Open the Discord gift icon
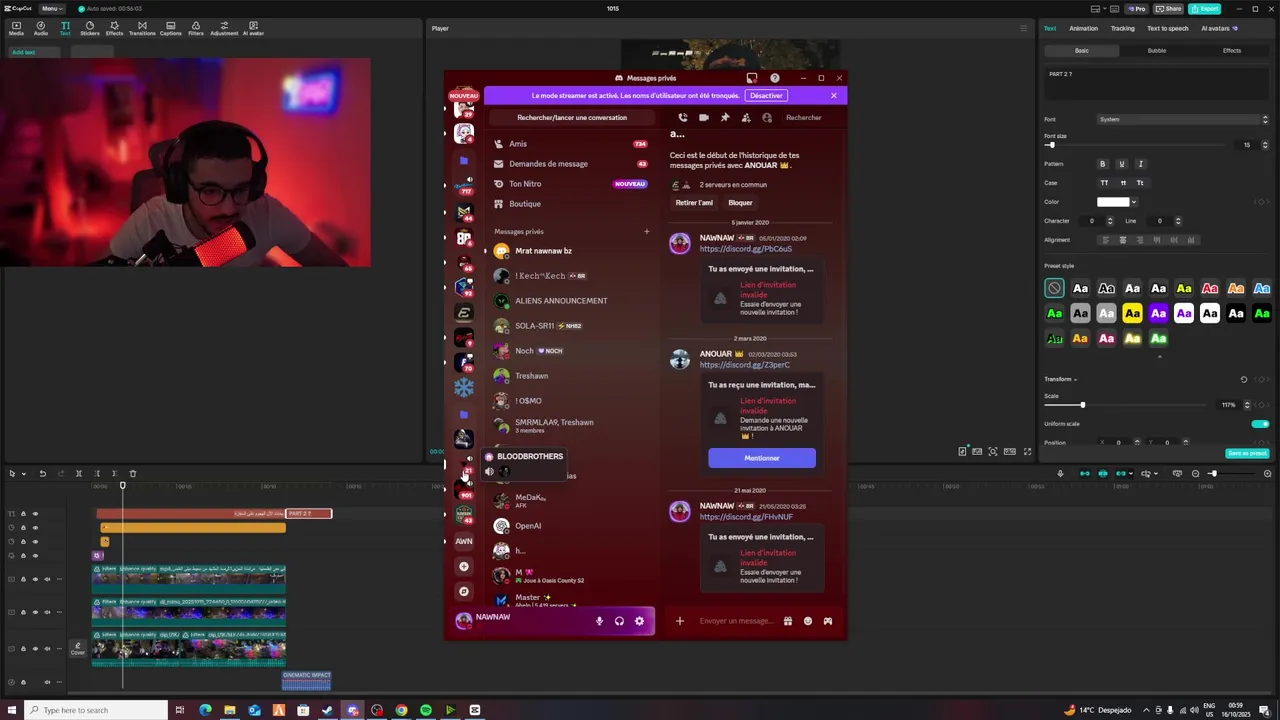1280x720 pixels. coord(788,621)
